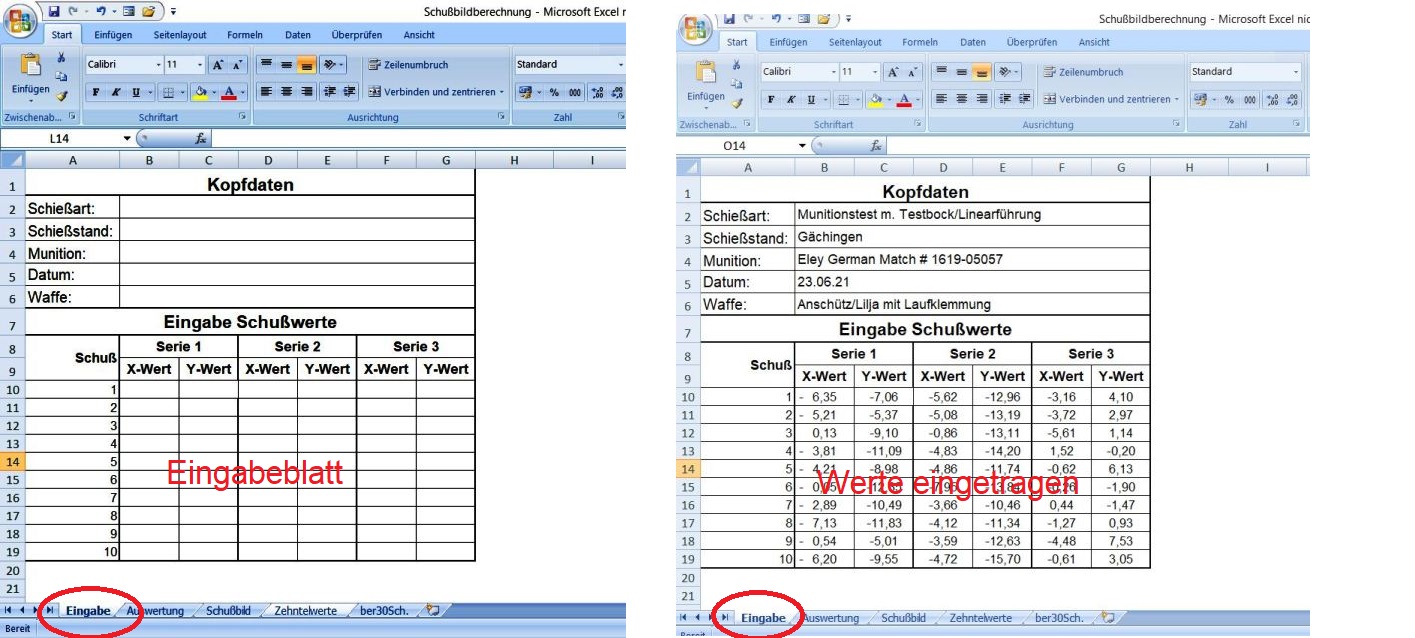Open Formeln ribbon tab in left window
The width and height of the screenshot is (1415, 638).
click(x=244, y=35)
